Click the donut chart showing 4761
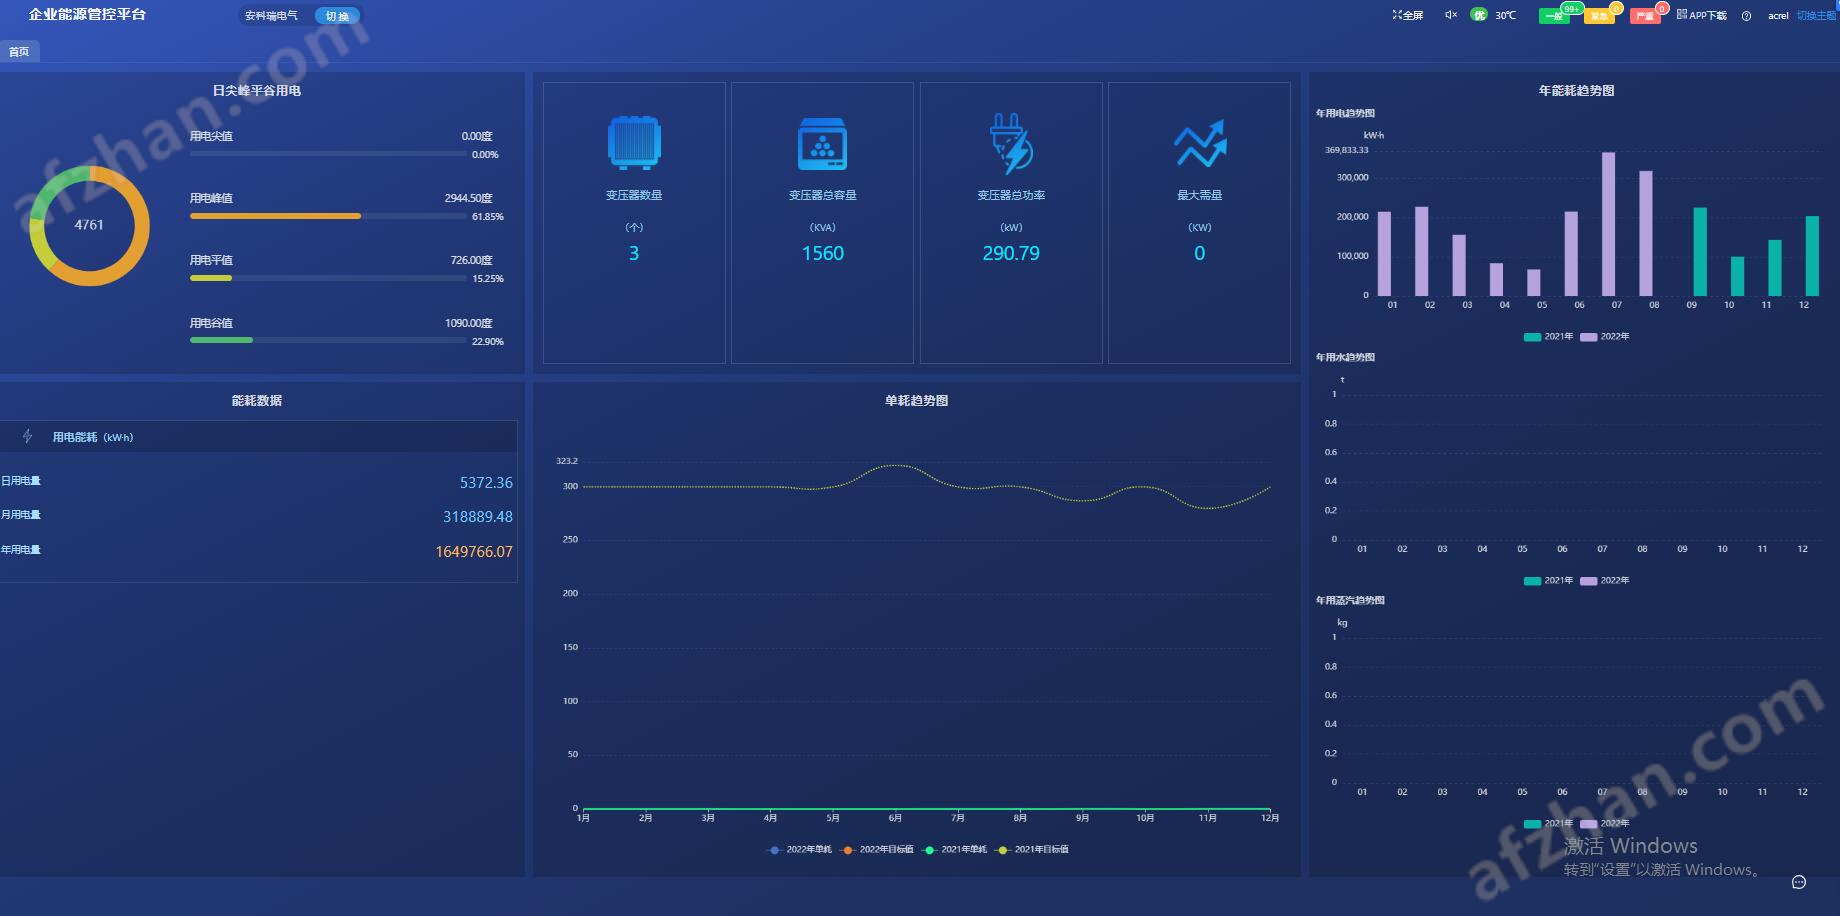Viewport: 1840px width, 916px height. [x=89, y=225]
